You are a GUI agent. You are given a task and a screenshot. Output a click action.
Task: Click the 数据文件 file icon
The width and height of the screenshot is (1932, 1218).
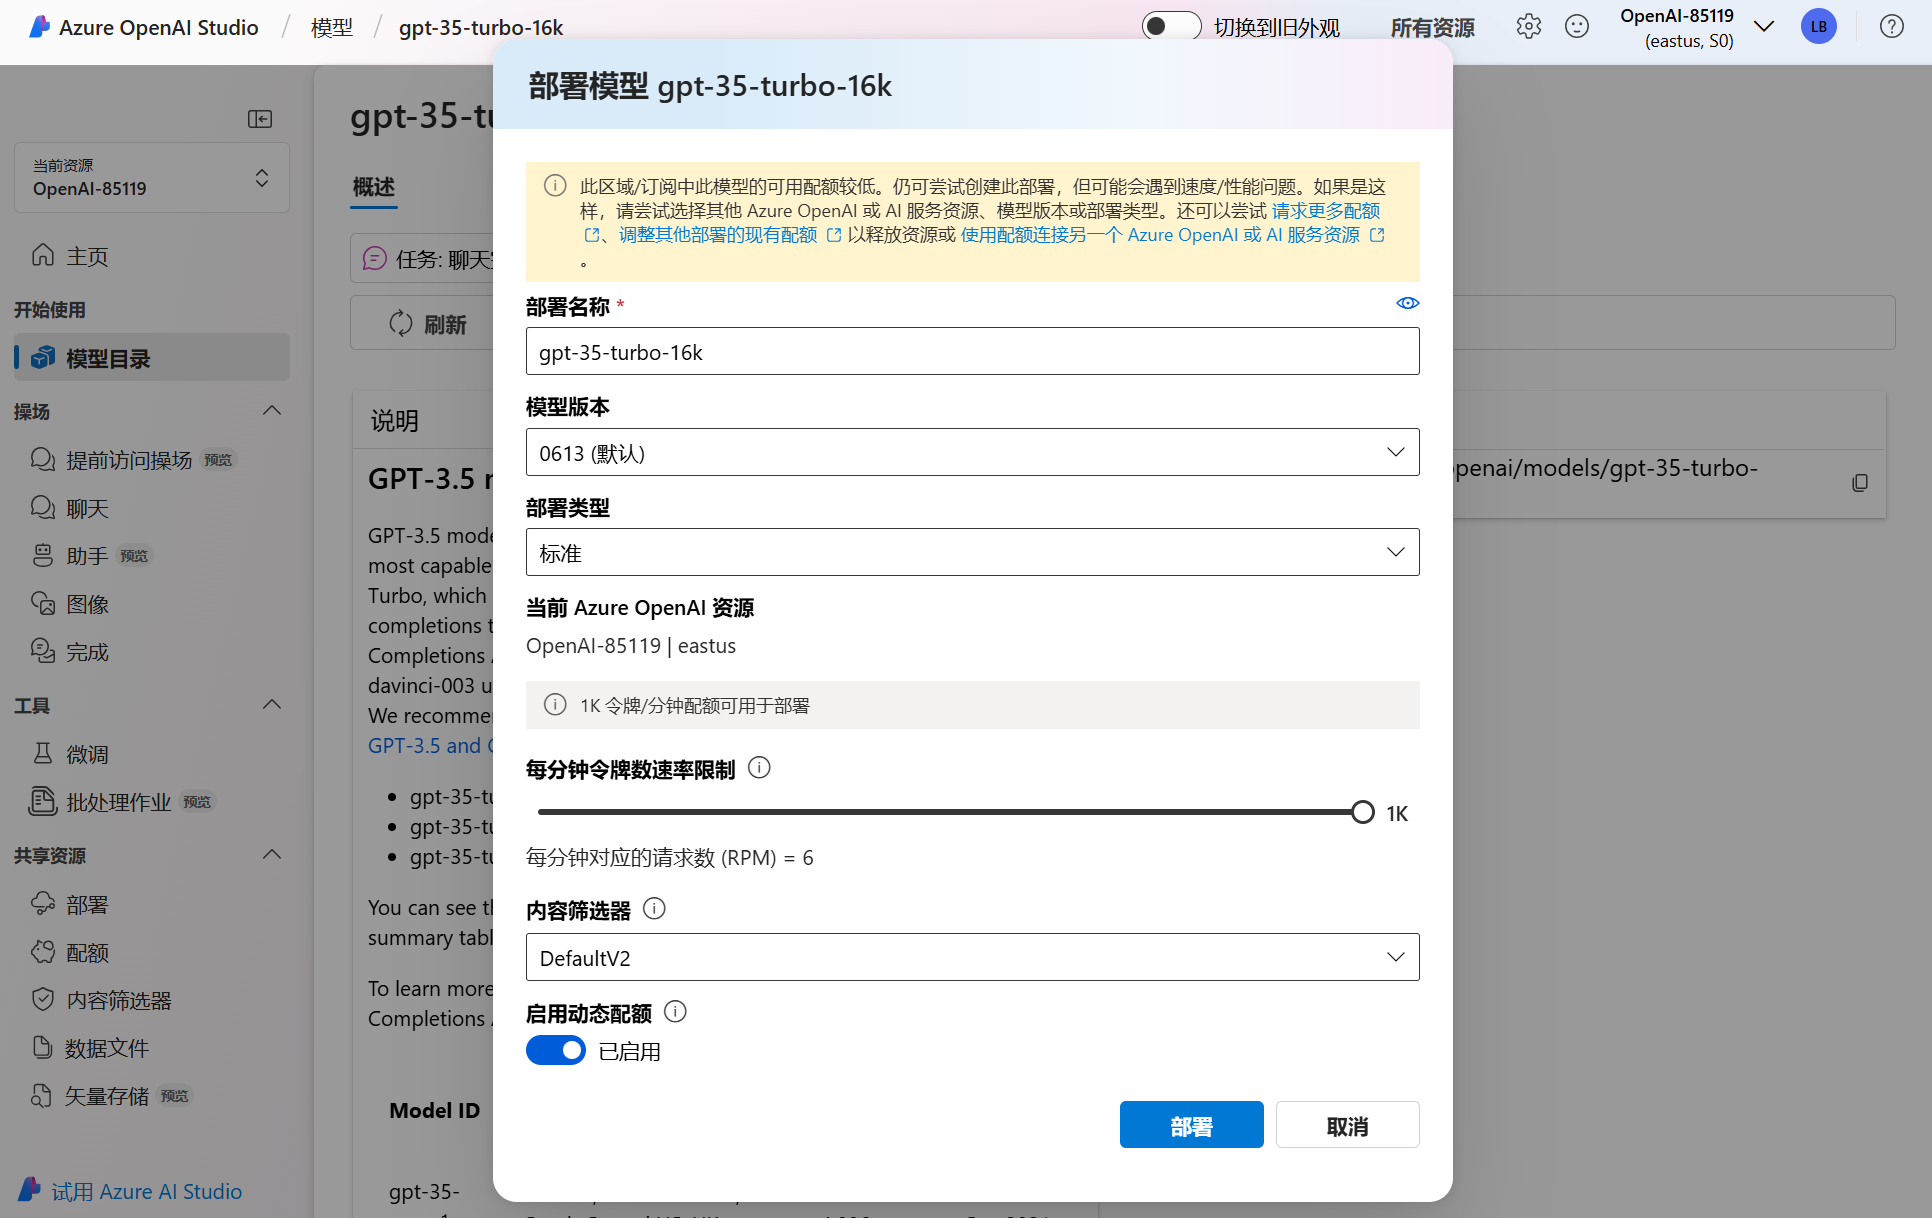(43, 1048)
